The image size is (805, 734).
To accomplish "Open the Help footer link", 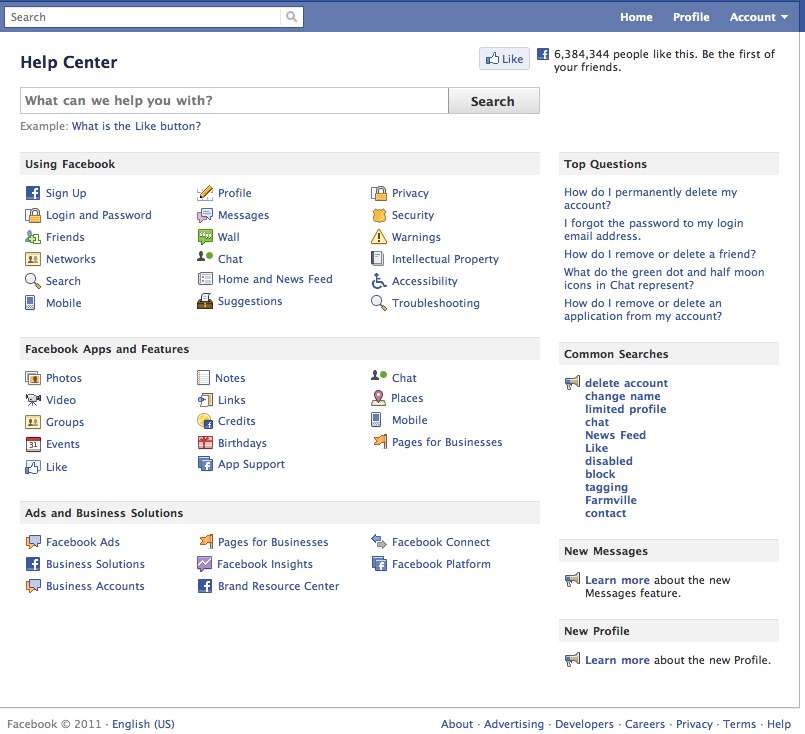I will (779, 724).
